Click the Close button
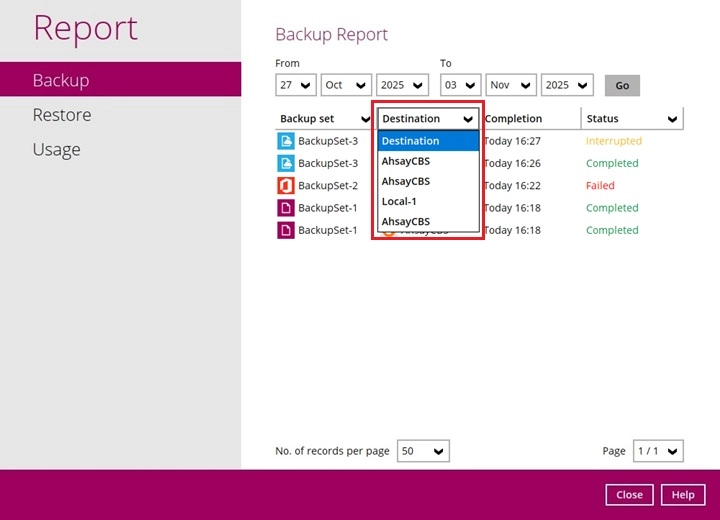This screenshot has width=720, height=520. 629,495
